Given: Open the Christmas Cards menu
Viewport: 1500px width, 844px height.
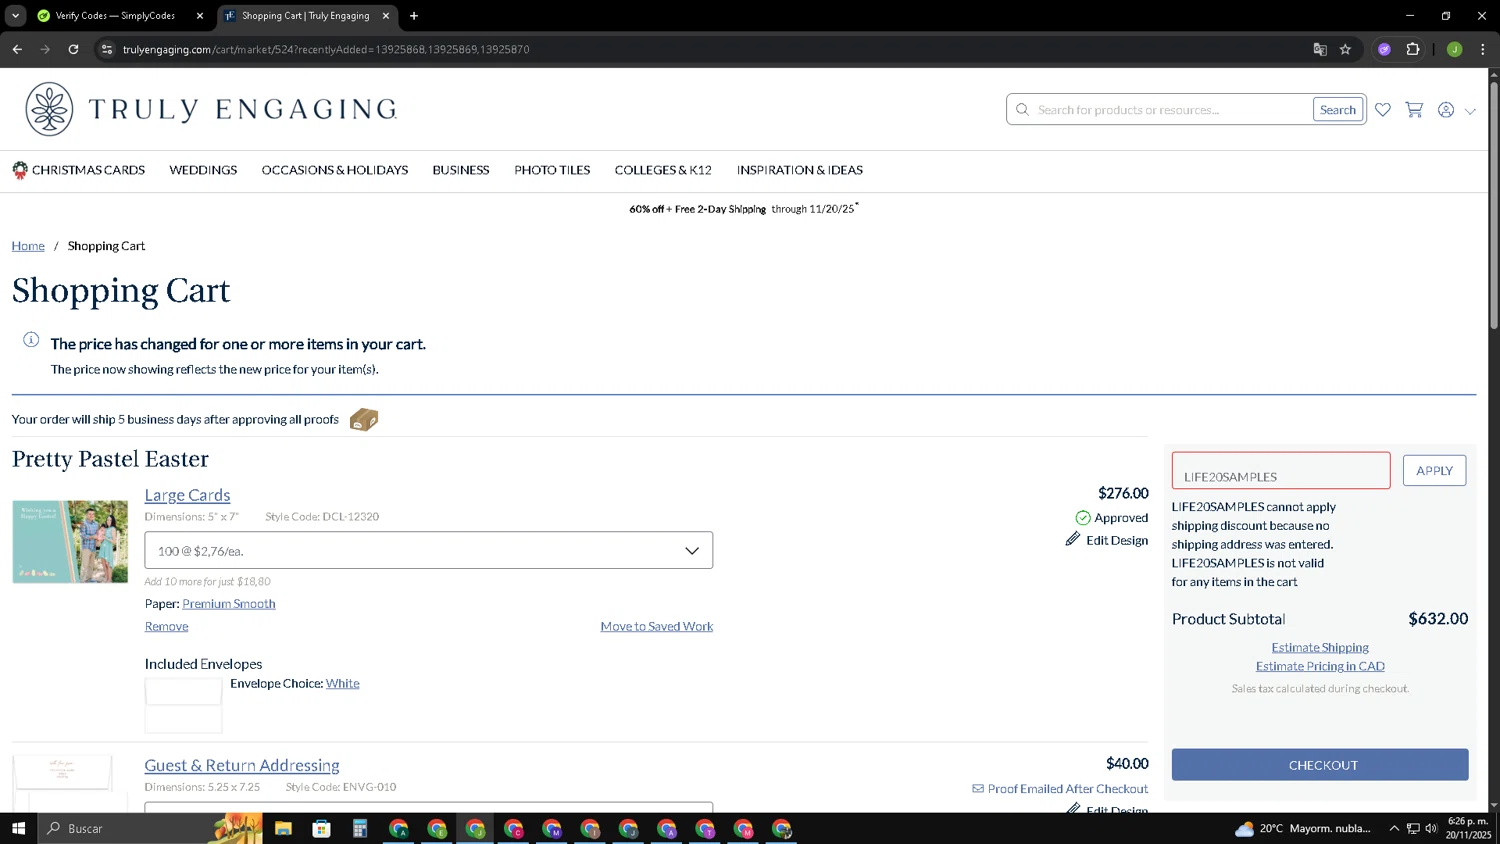Looking at the screenshot, I should 79,170.
